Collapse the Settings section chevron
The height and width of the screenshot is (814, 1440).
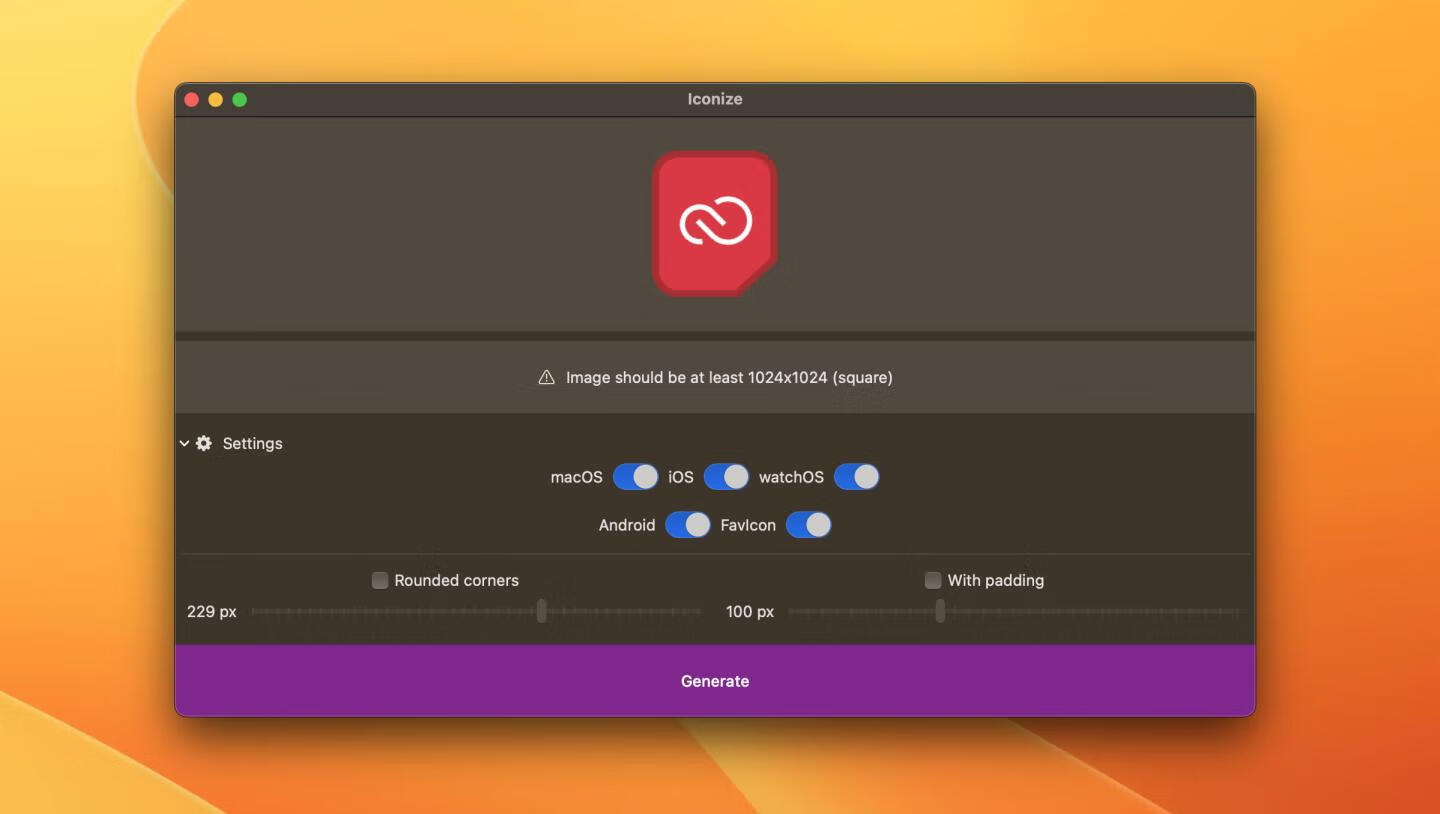[x=184, y=443]
